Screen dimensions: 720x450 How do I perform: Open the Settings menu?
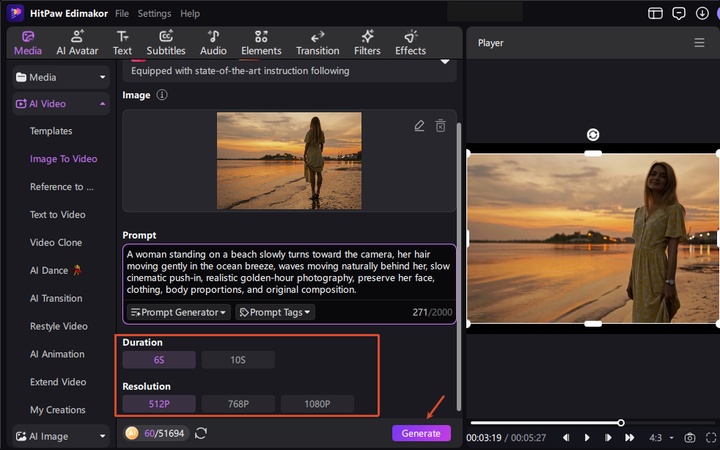point(154,14)
